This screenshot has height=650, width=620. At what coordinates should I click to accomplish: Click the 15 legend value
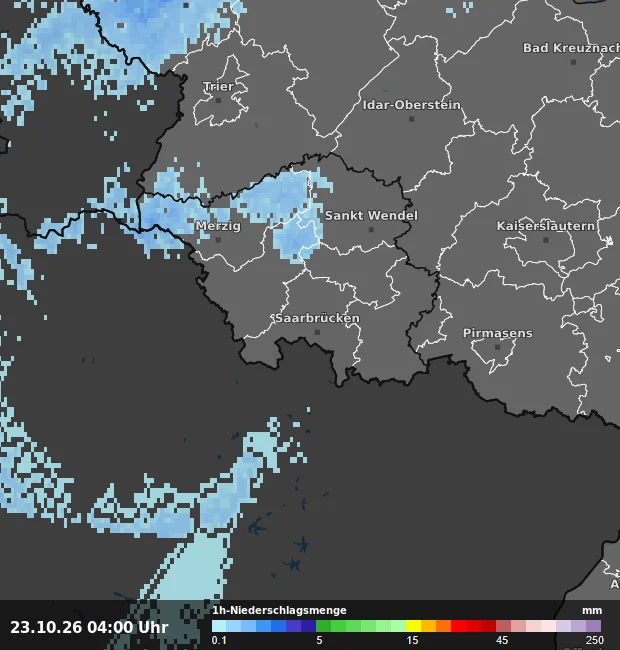412,640
